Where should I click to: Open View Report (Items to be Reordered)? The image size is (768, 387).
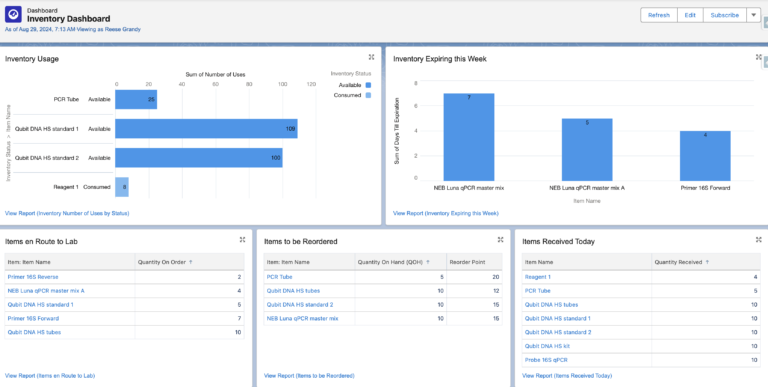click(309, 376)
